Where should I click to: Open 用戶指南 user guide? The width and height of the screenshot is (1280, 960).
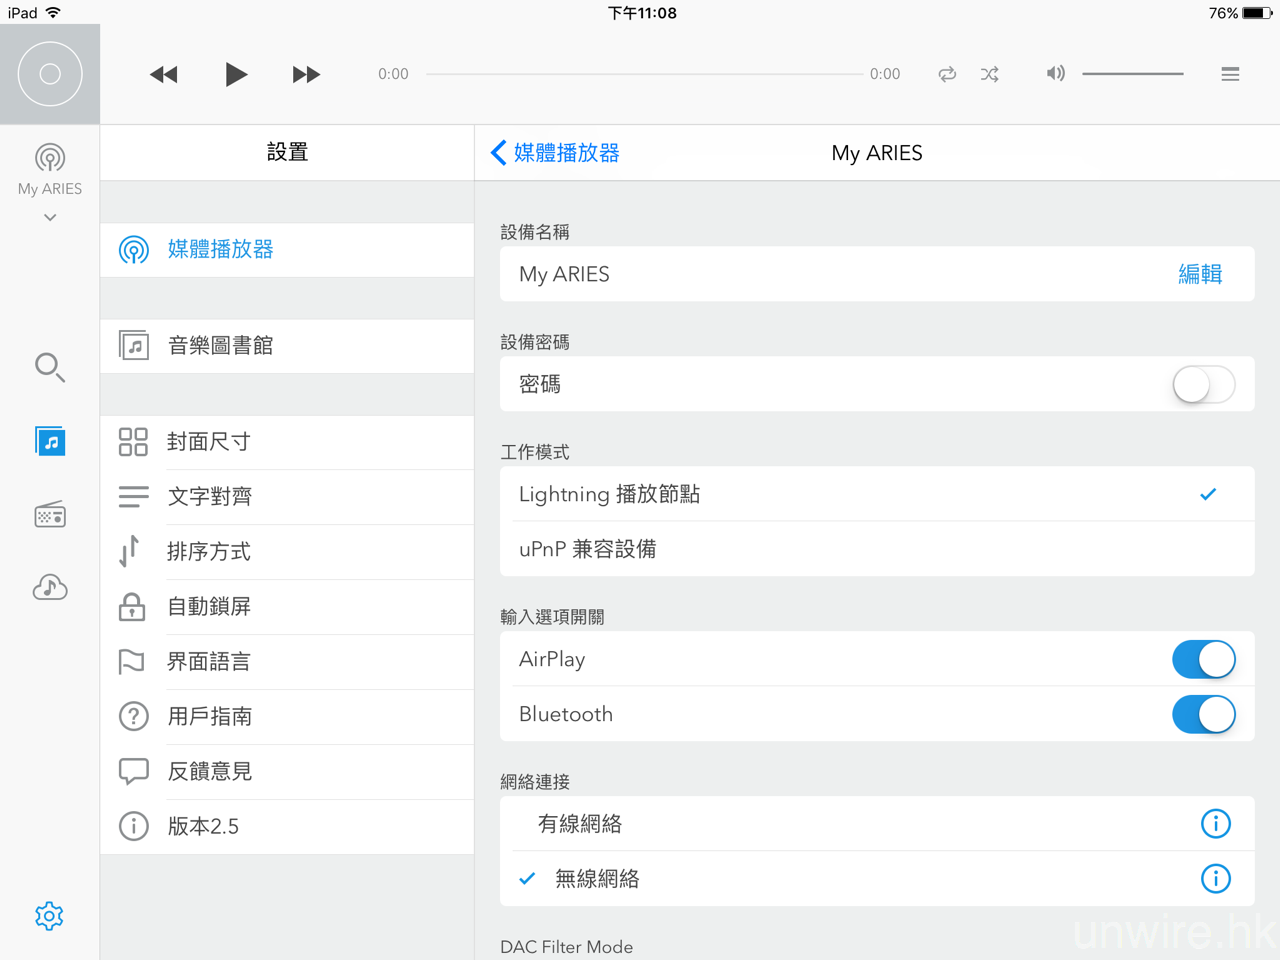(287, 717)
